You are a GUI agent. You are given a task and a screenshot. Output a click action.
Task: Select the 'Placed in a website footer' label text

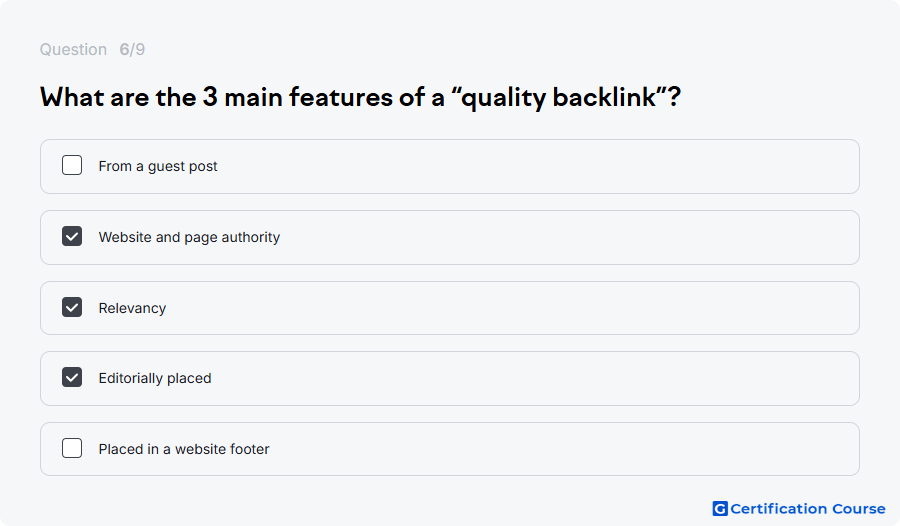click(x=184, y=449)
